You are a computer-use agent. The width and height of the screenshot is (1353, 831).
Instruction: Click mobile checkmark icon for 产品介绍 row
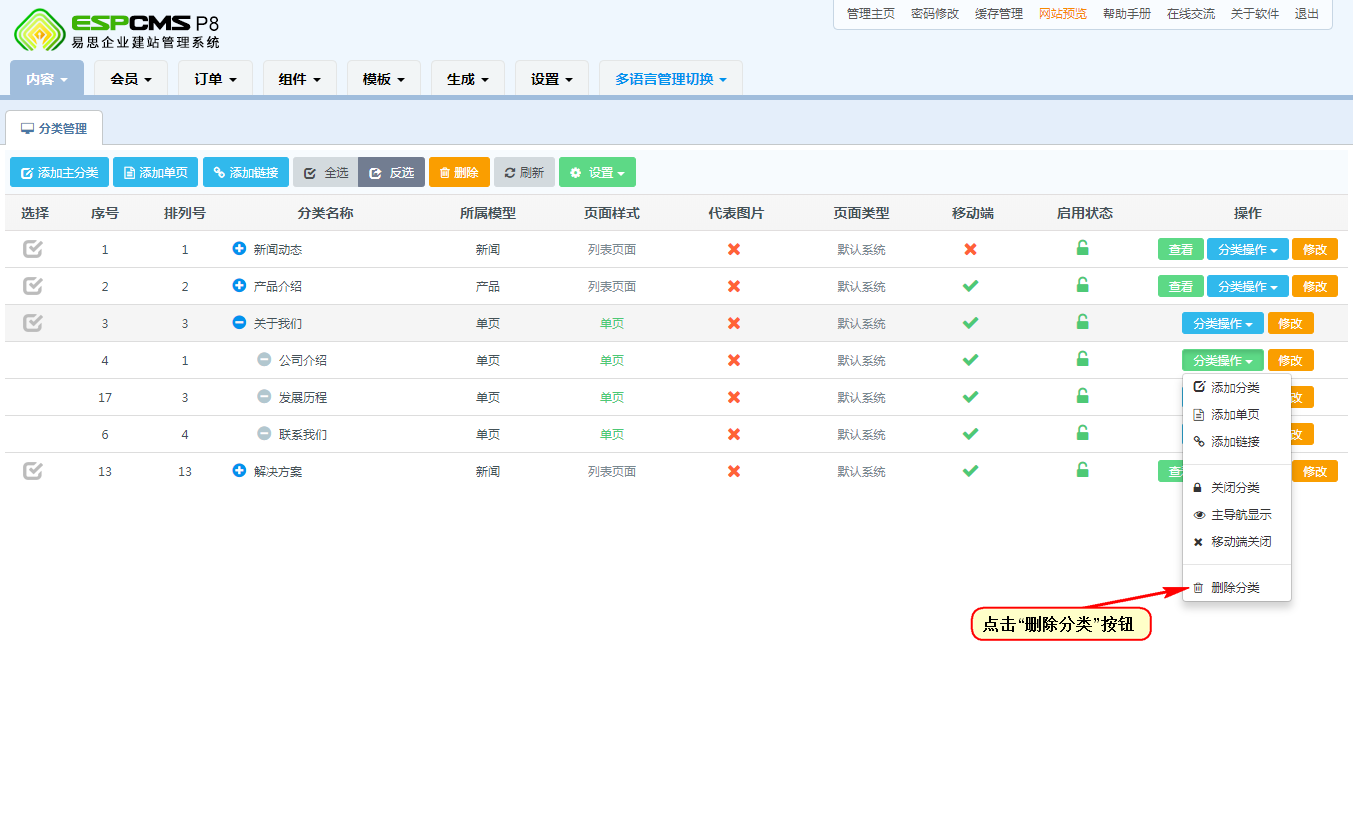(x=970, y=286)
